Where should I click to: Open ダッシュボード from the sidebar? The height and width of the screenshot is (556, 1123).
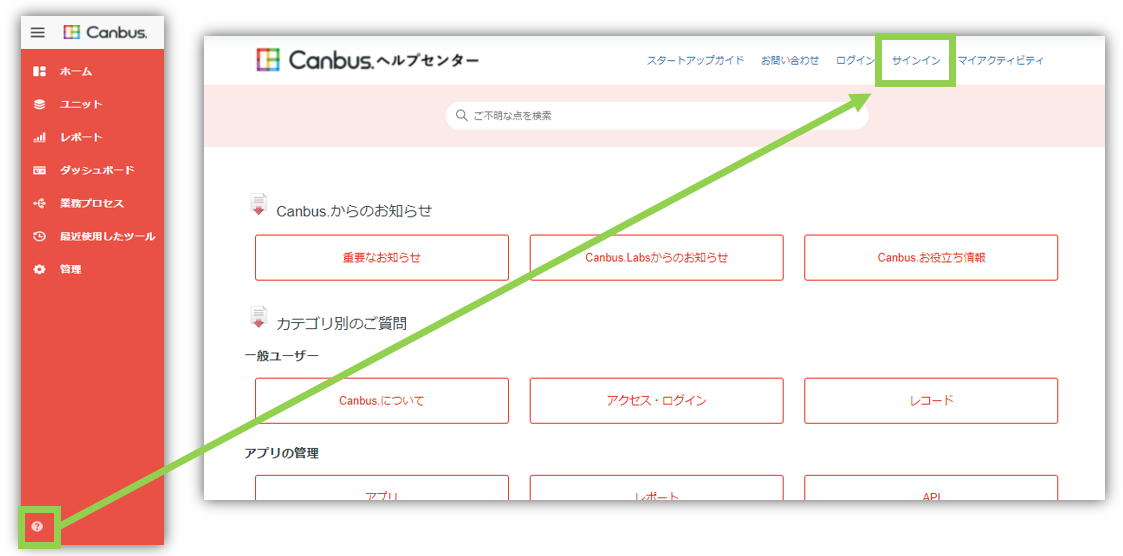(x=97, y=171)
